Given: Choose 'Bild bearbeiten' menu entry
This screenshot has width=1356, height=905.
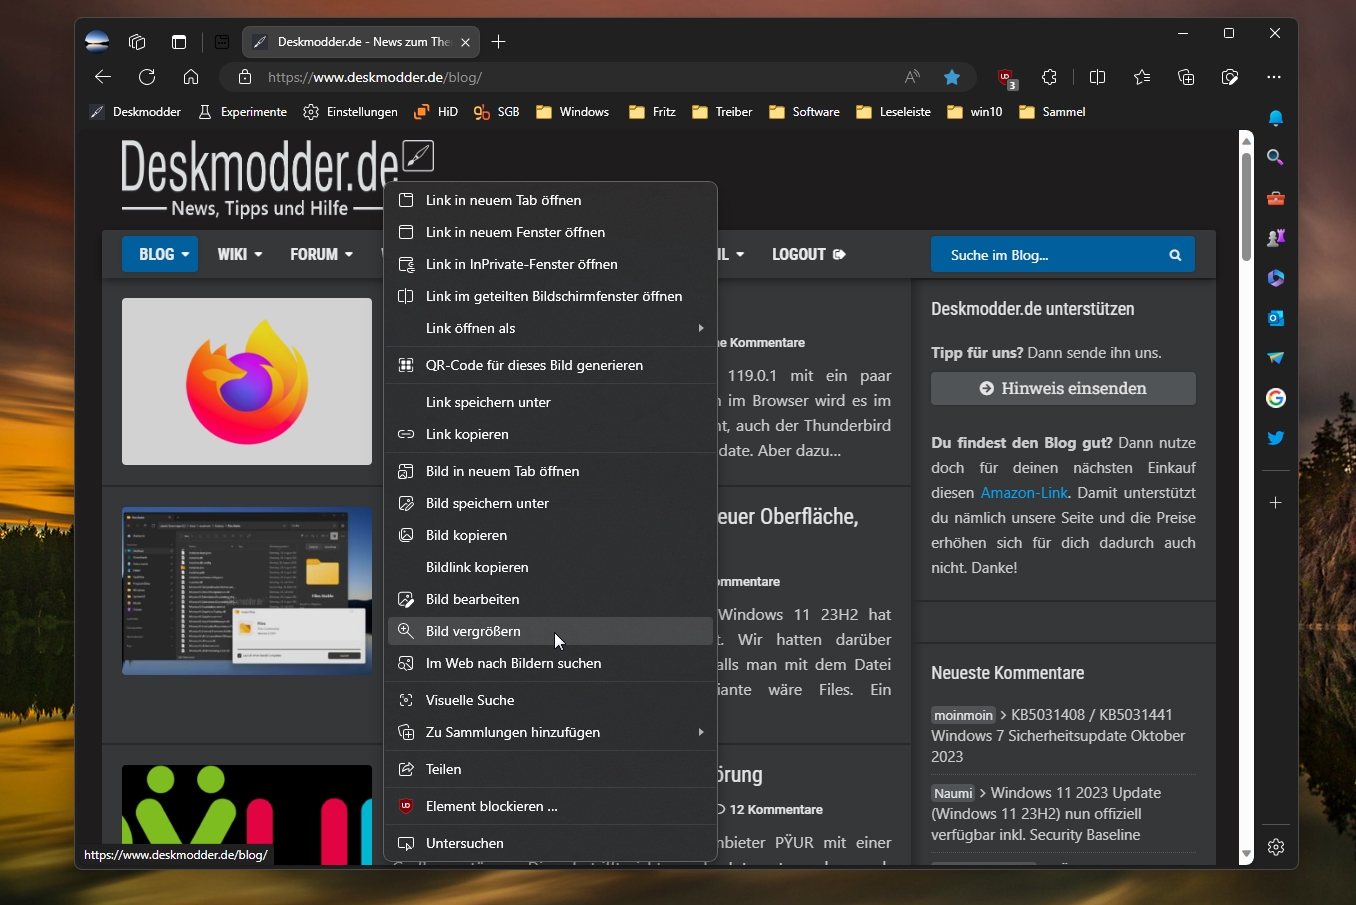Looking at the screenshot, I should click(551, 599).
